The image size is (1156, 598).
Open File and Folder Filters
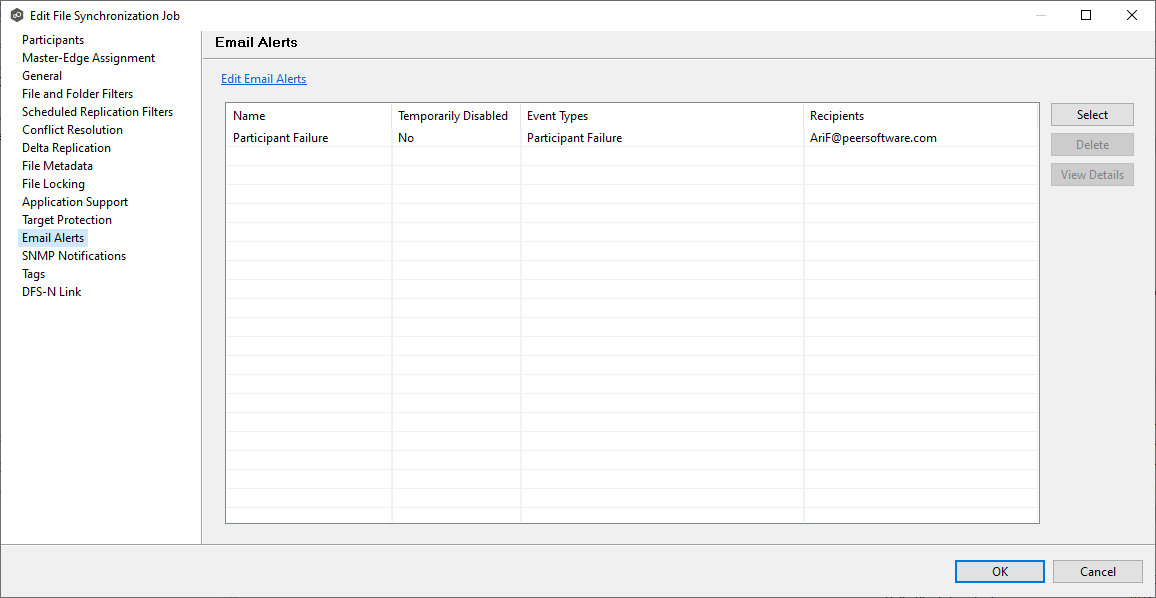pos(77,94)
